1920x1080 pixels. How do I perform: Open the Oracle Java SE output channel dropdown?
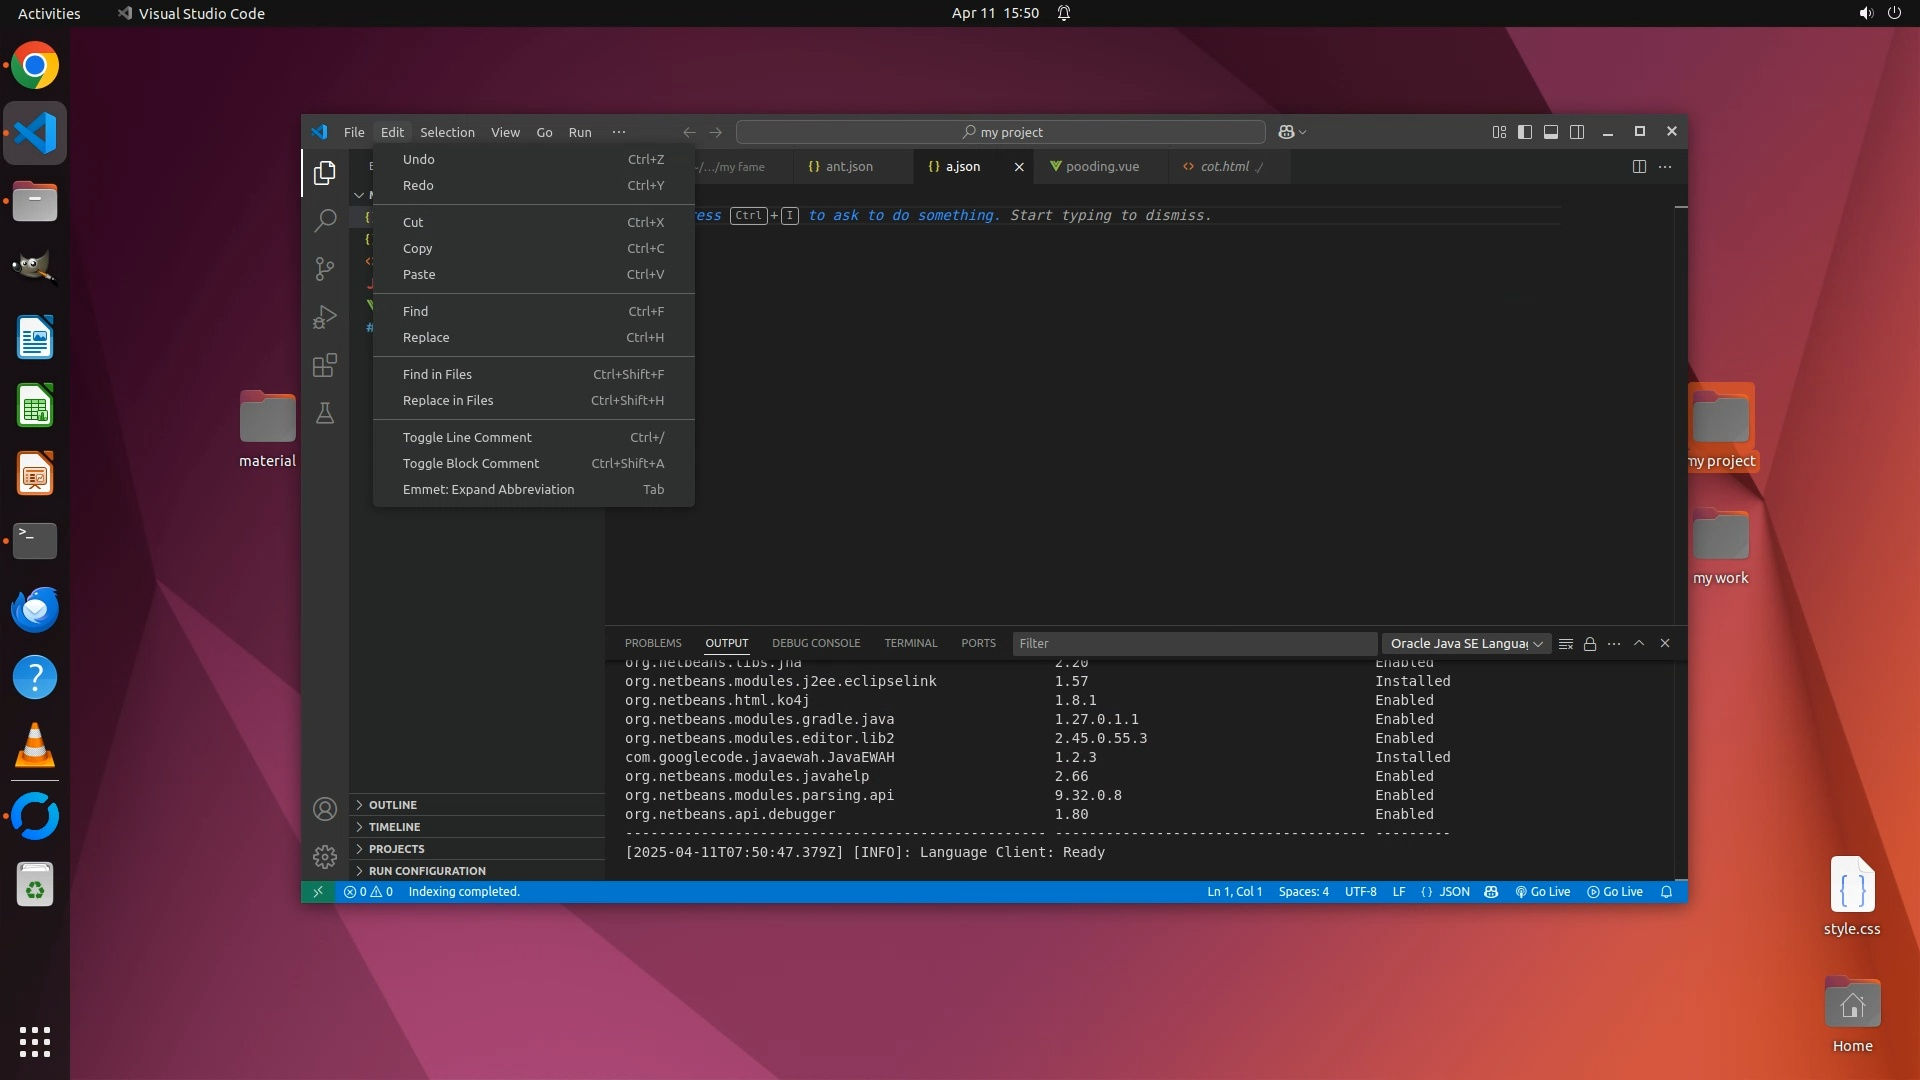point(1466,644)
